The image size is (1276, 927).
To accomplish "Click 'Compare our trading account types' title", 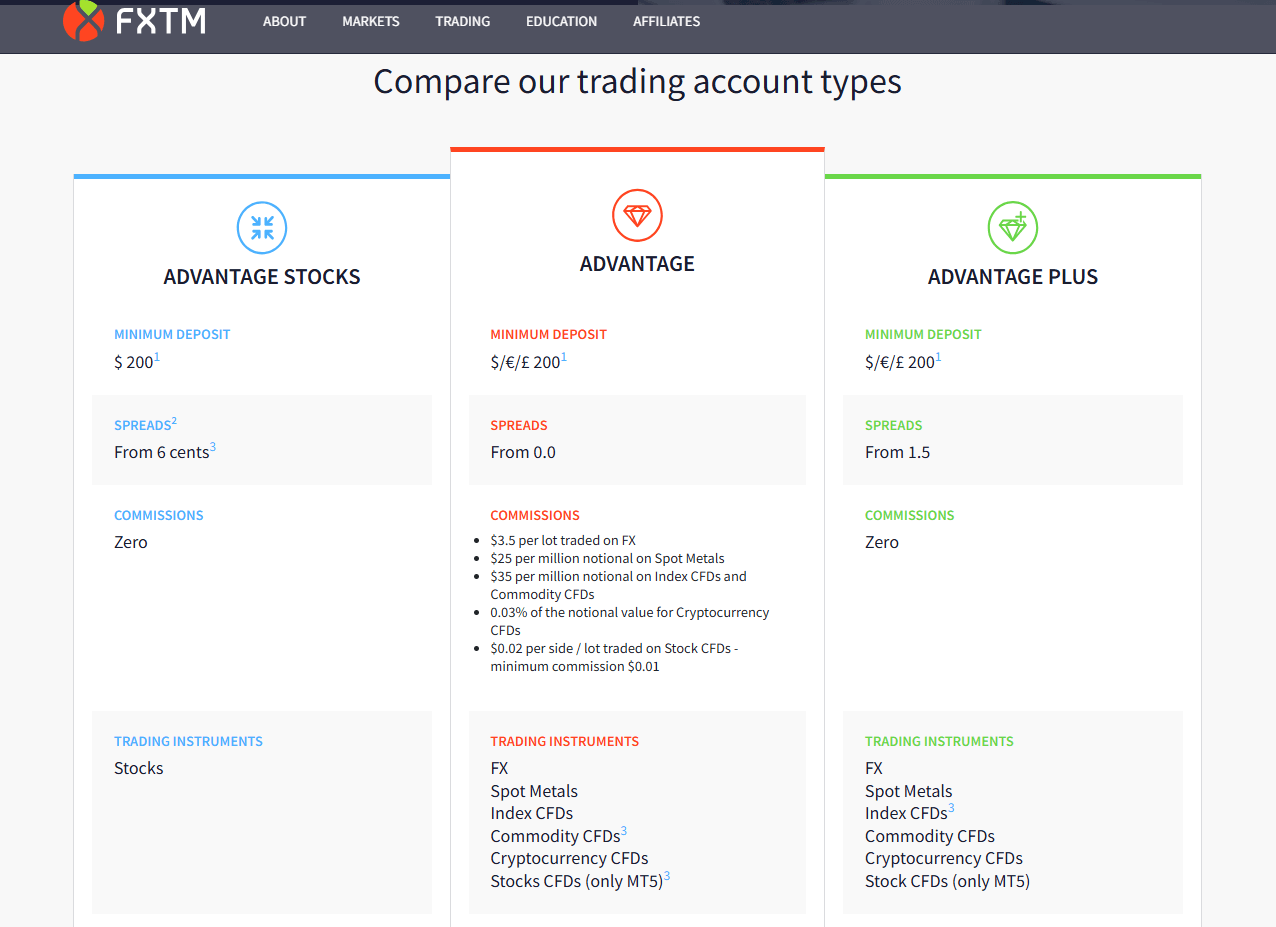I will [x=638, y=81].
